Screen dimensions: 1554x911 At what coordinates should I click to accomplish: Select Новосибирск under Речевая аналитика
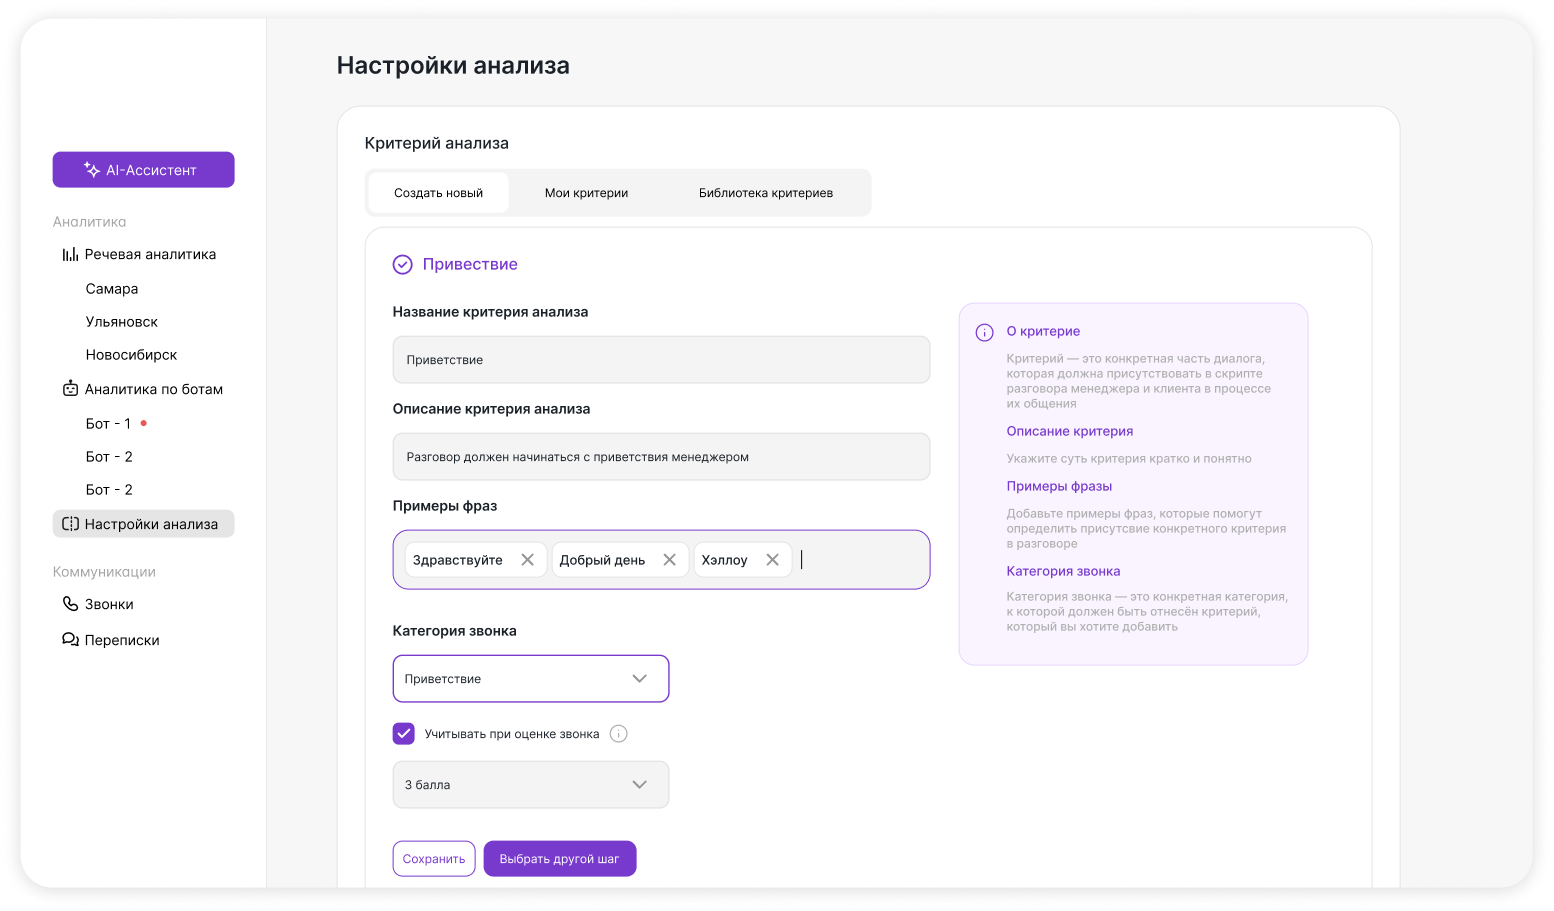(x=131, y=355)
